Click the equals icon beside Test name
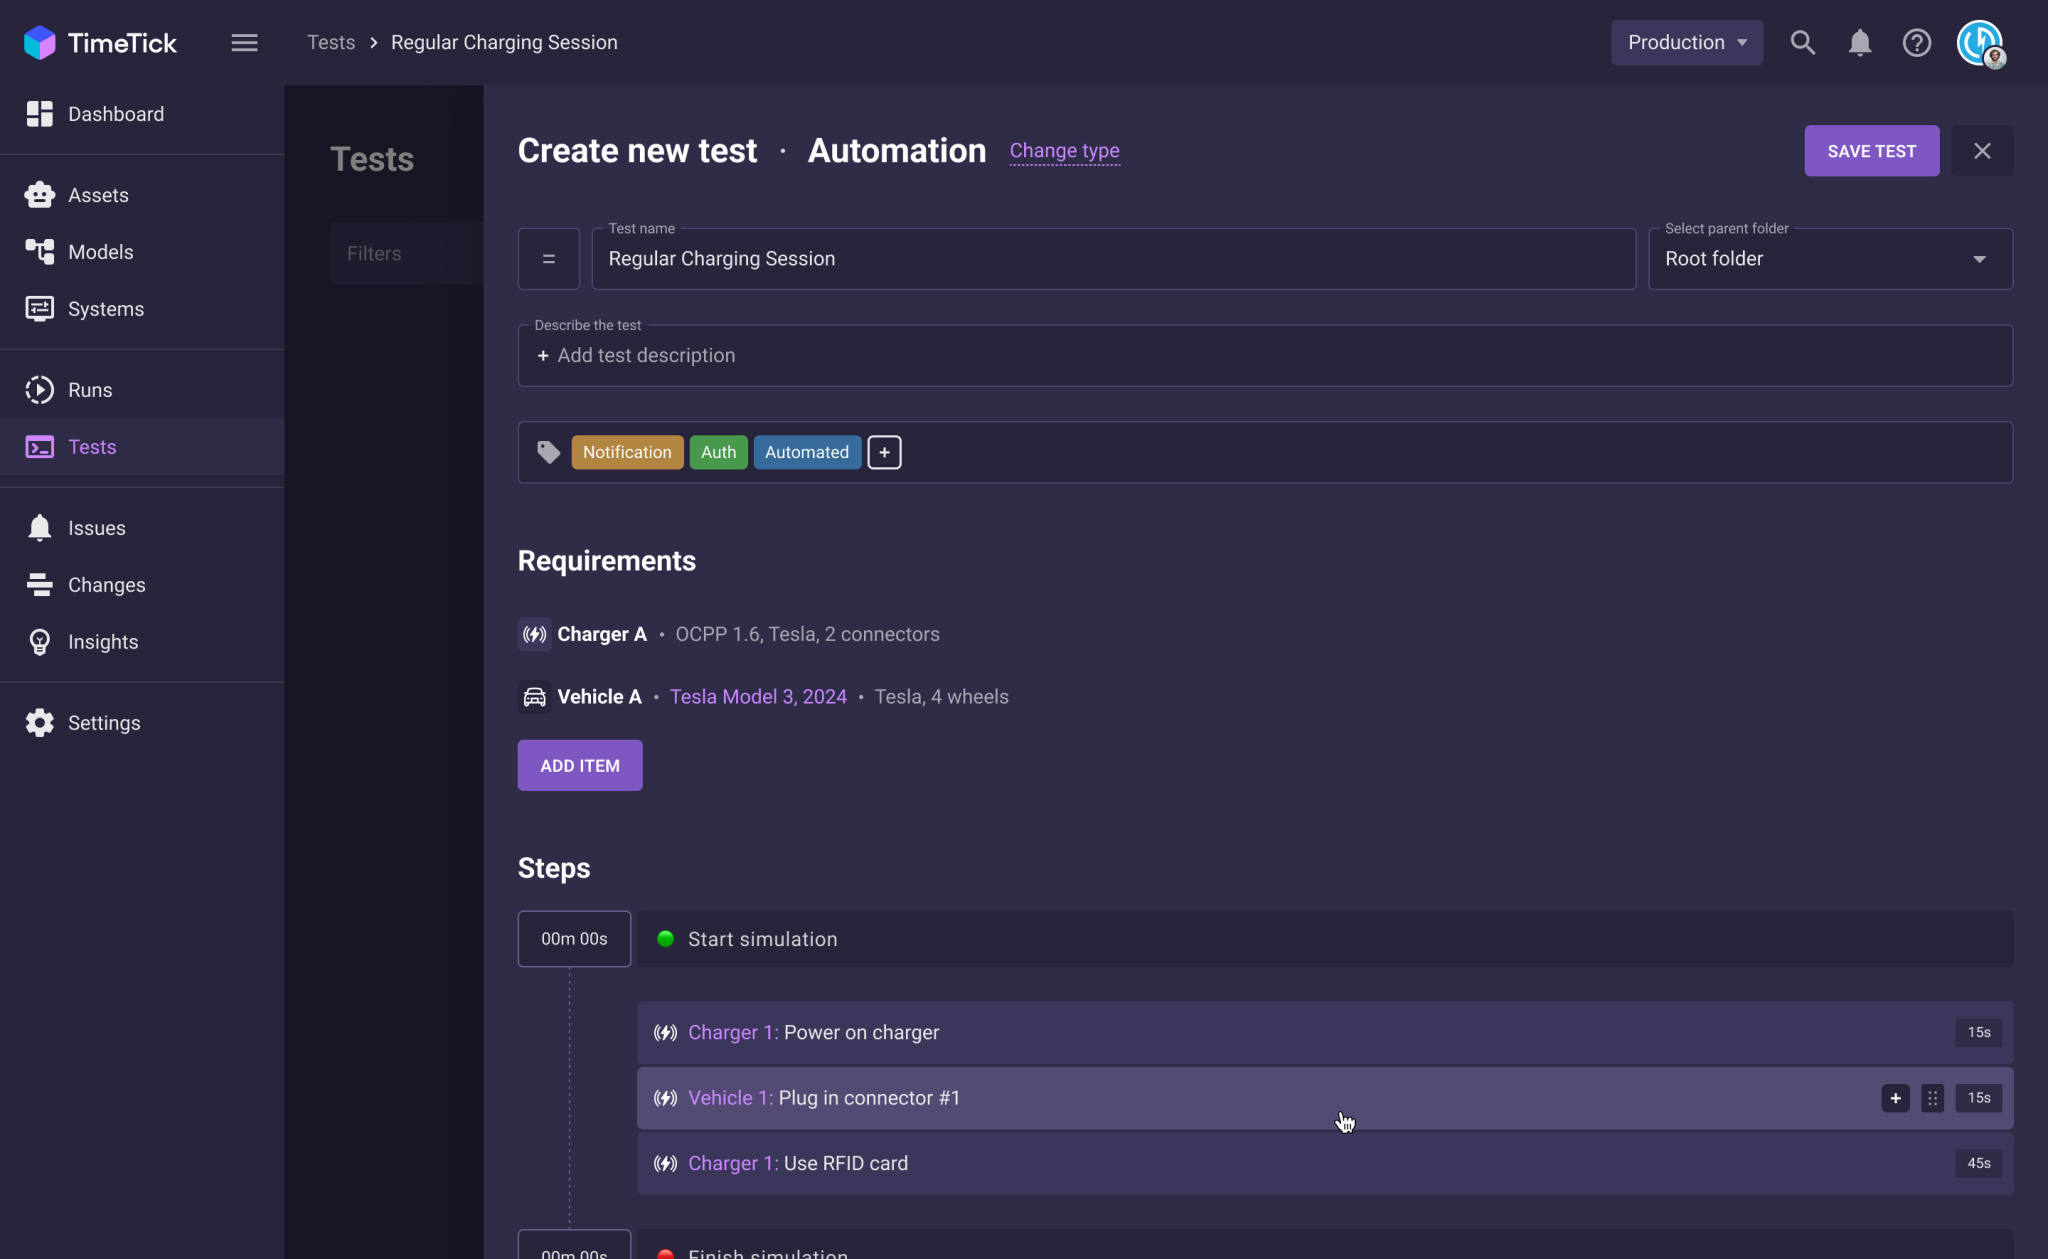The image size is (2048, 1259). click(548, 259)
